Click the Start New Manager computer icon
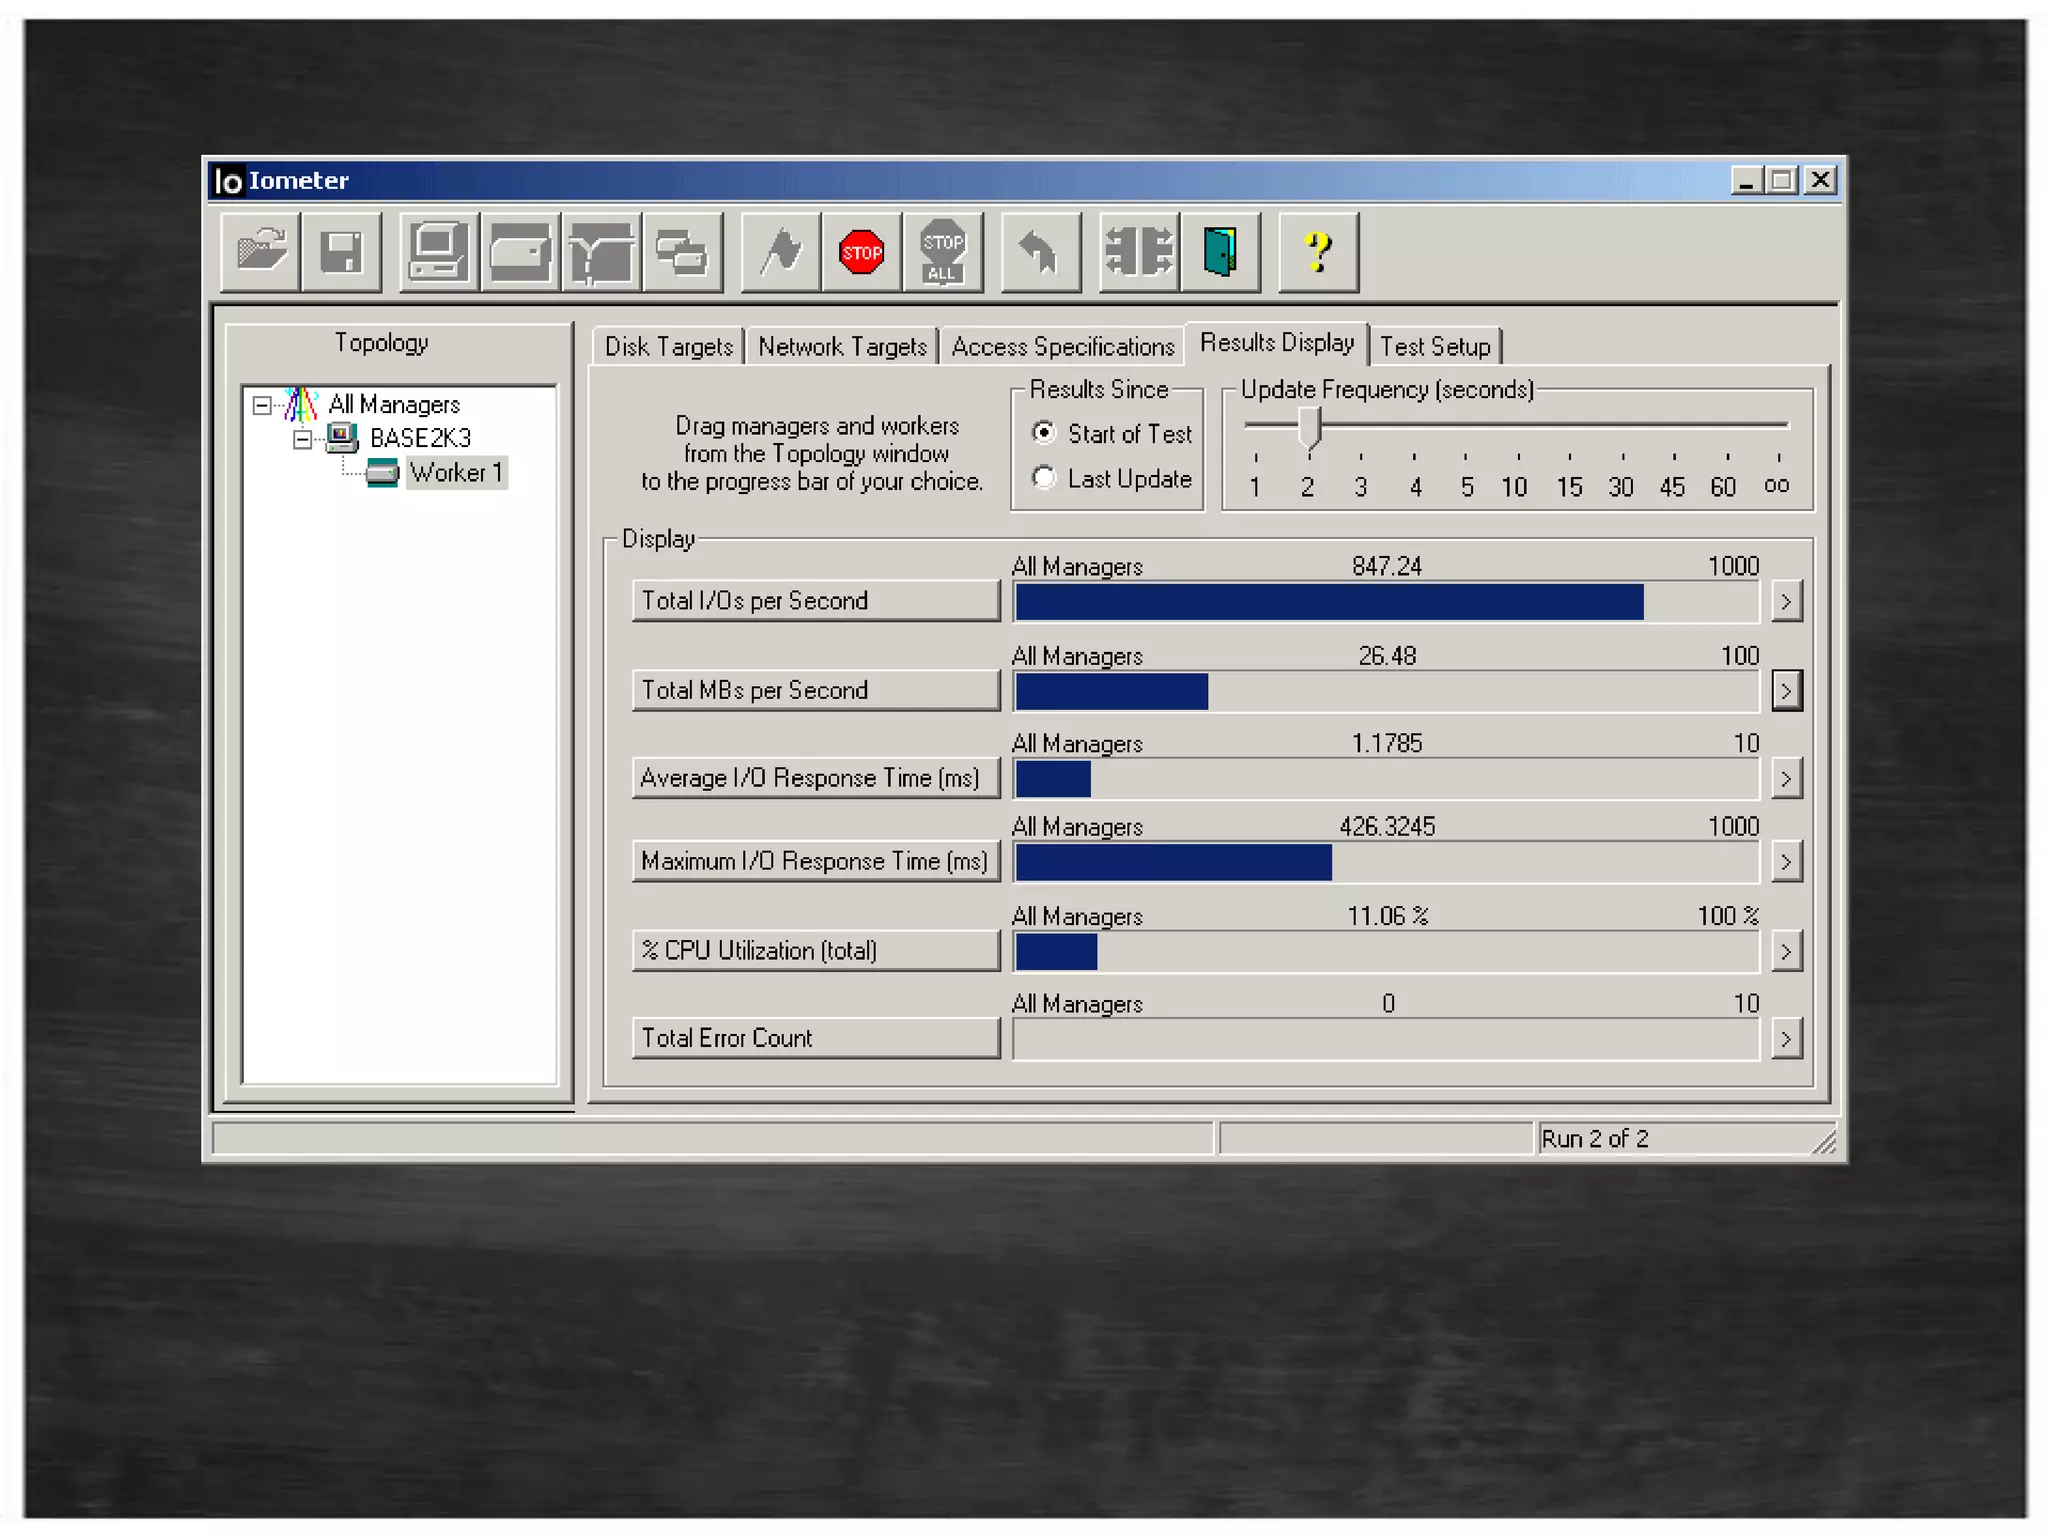The width and height of the screenshot is (2048, 1536). (x=438, y=251)
